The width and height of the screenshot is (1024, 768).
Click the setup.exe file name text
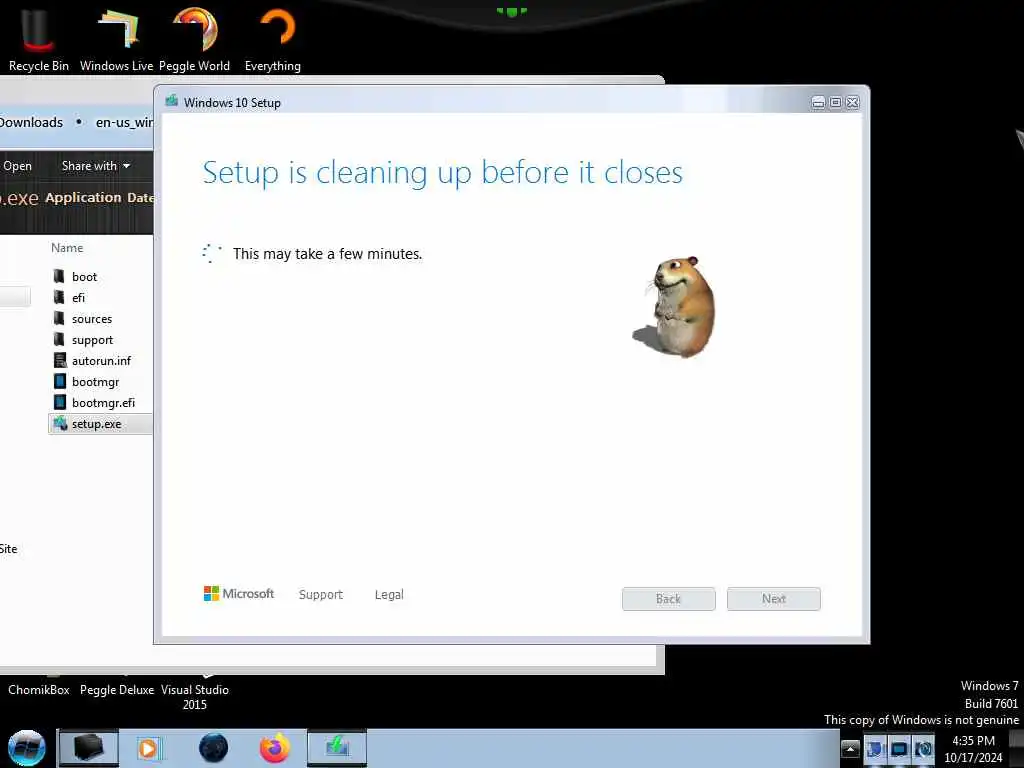click(97, 424)
